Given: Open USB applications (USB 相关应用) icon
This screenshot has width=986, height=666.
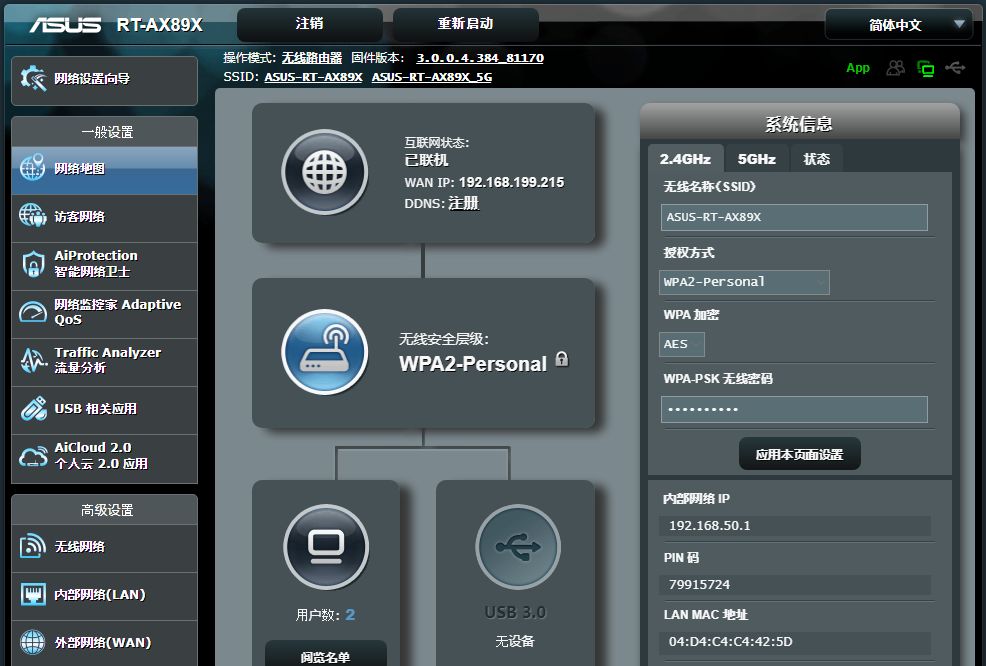Looking at the screenshot, I should coord(33,408).
